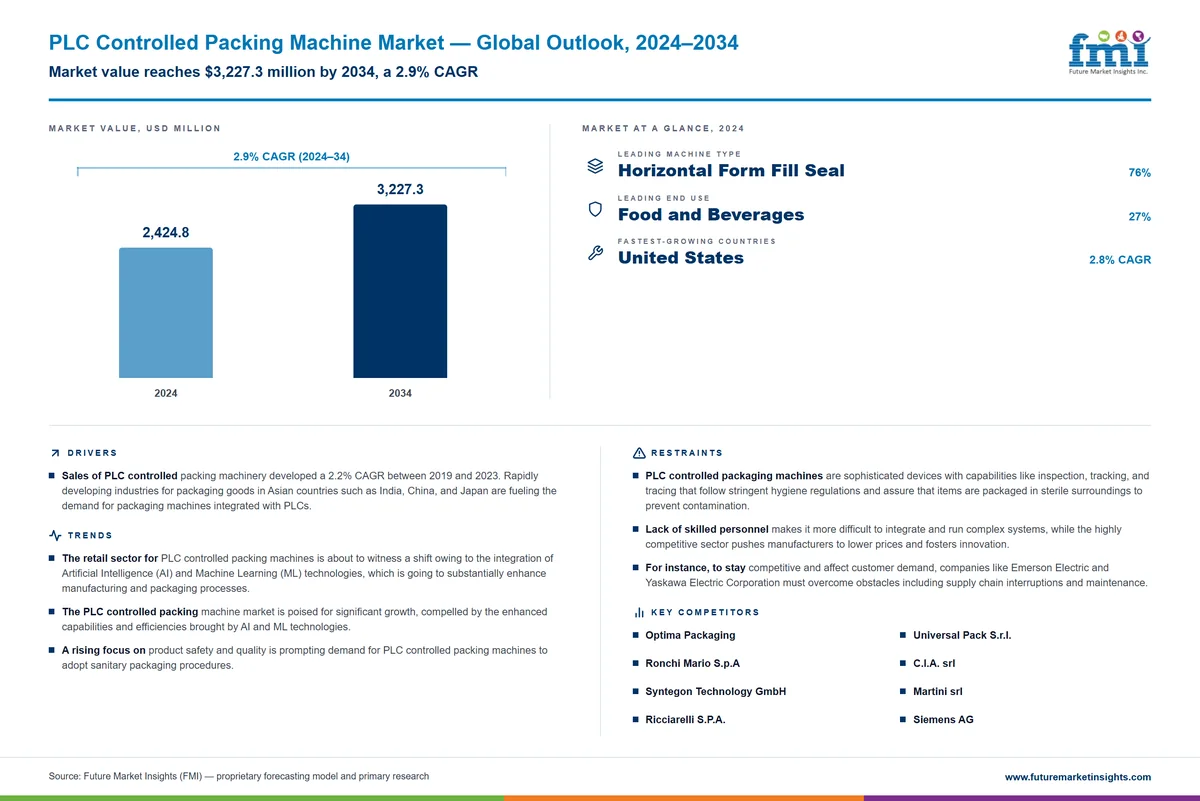The image size is (1200, 801).
Task: Click the retail sector trend paragraph
Action: click(307, 573)
